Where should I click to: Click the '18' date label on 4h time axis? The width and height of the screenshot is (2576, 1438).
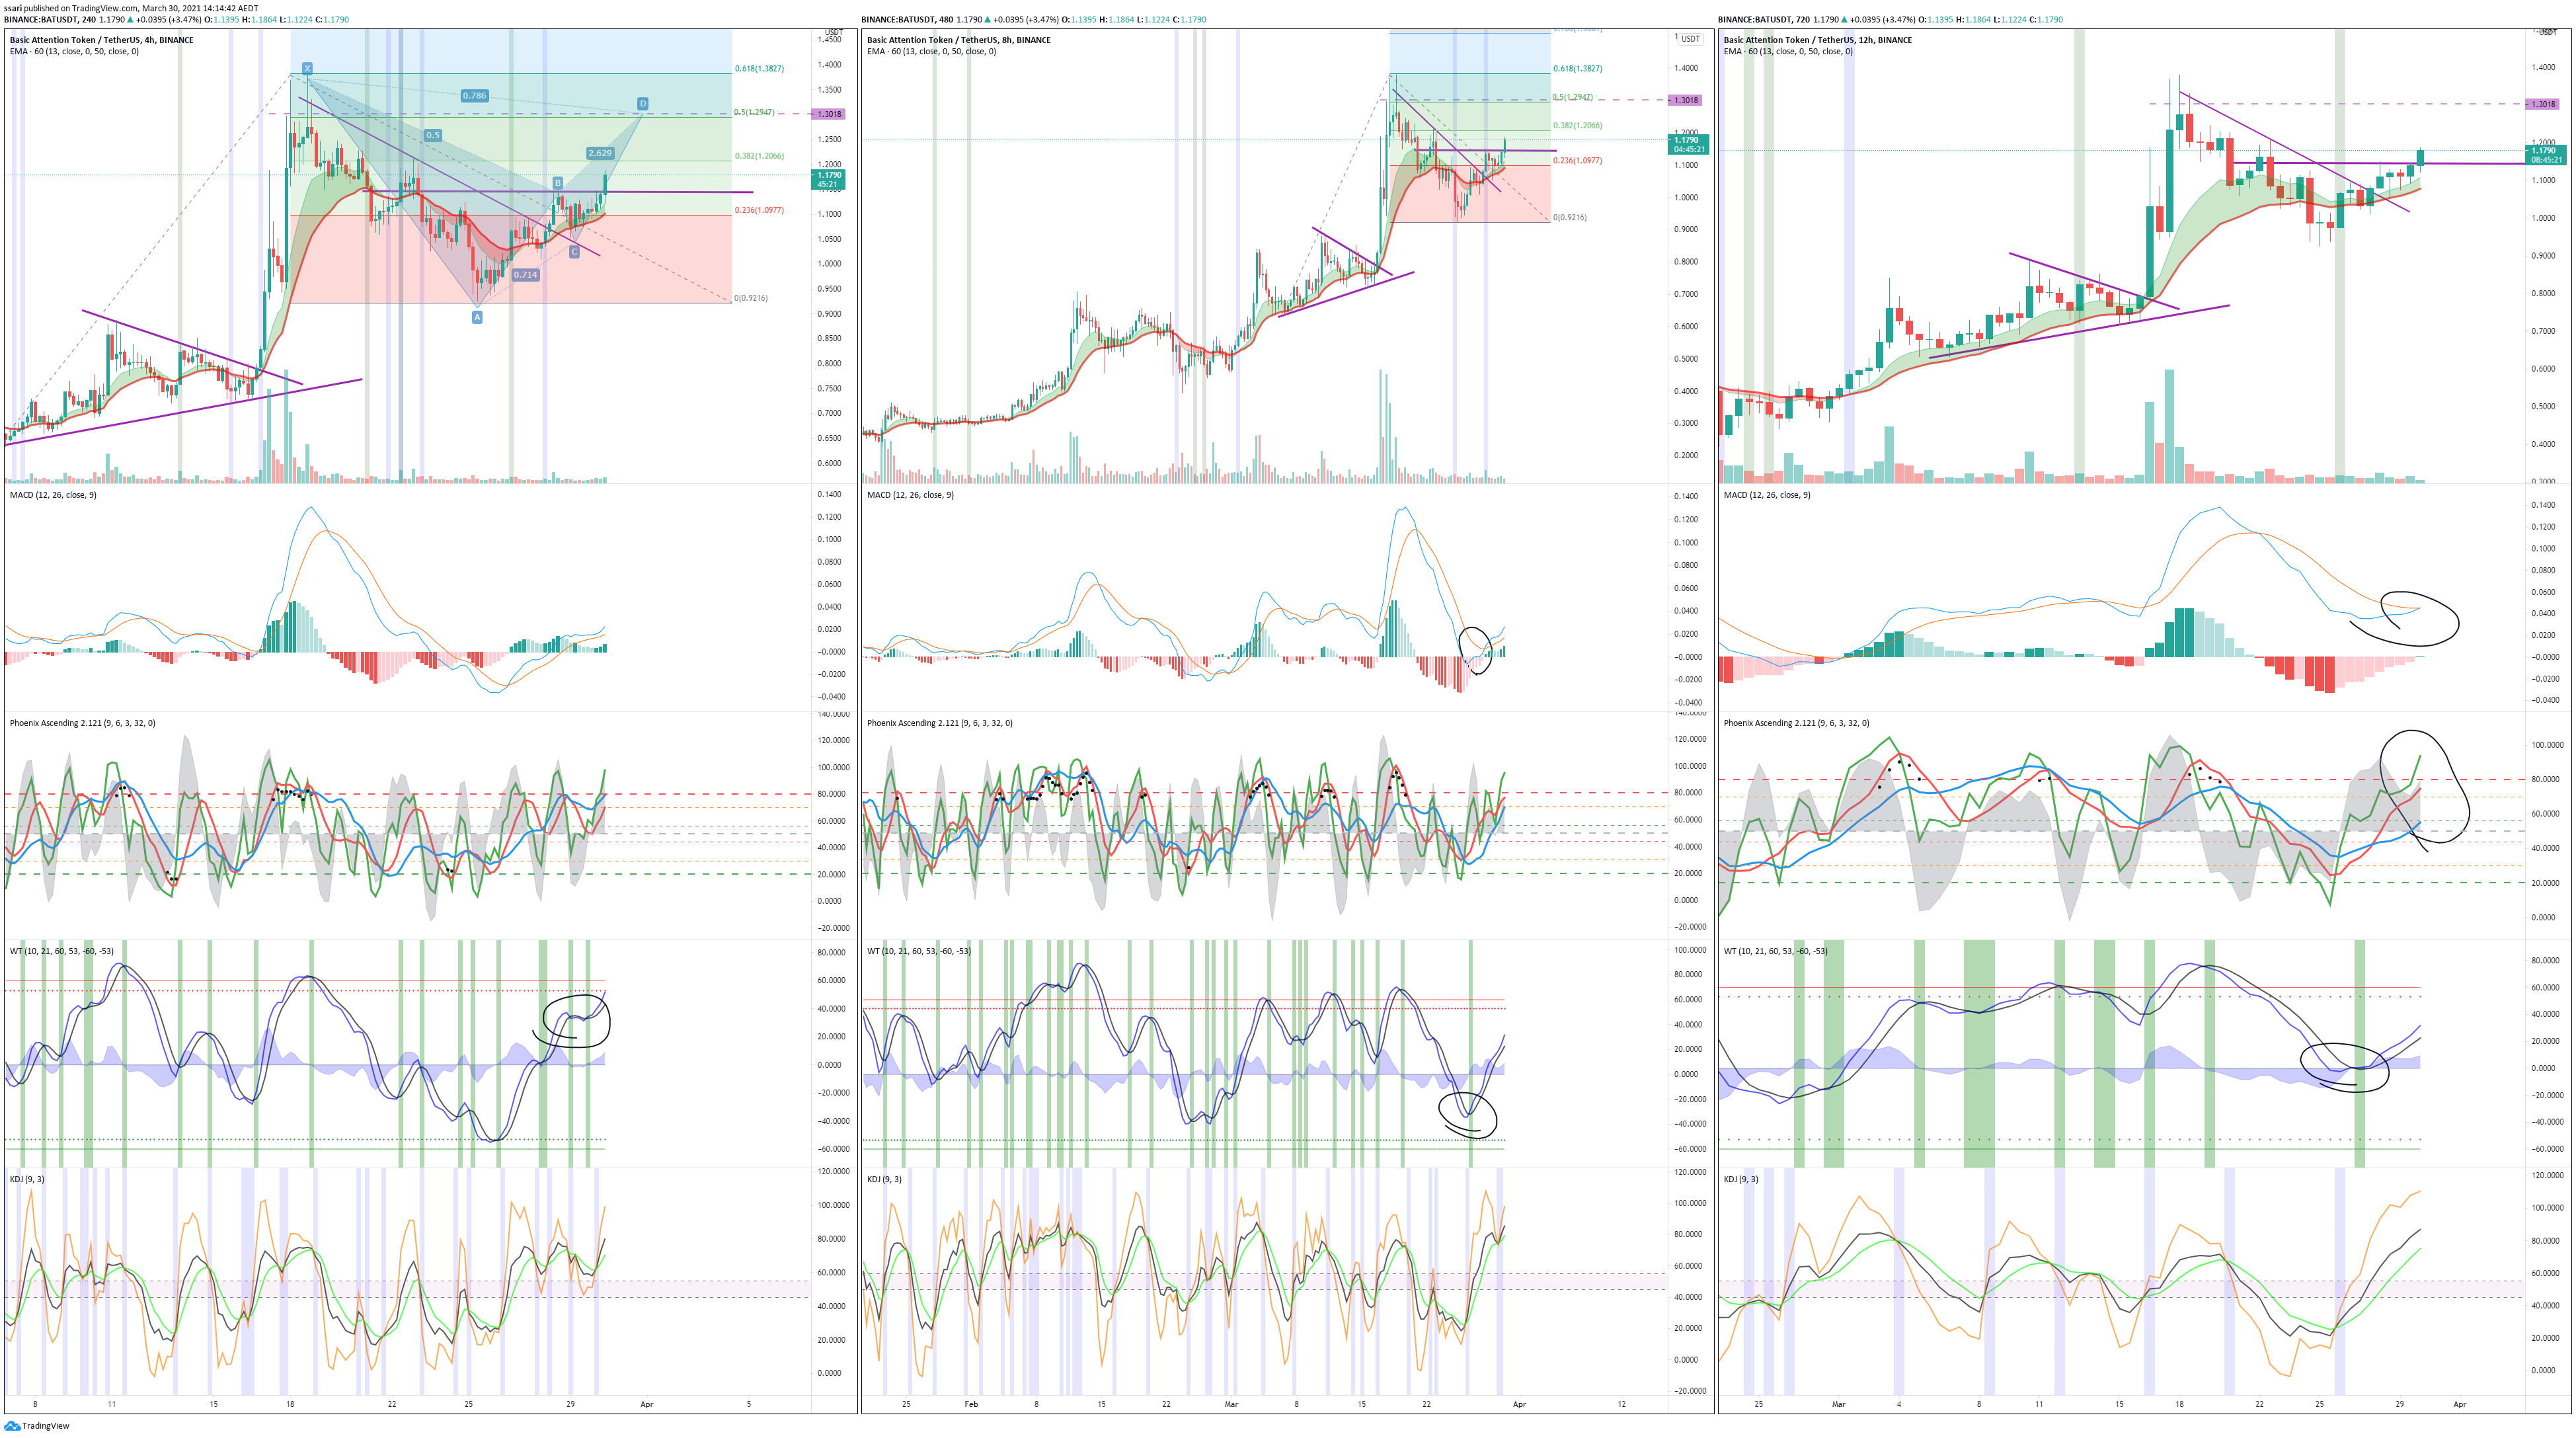point(290,1404)
